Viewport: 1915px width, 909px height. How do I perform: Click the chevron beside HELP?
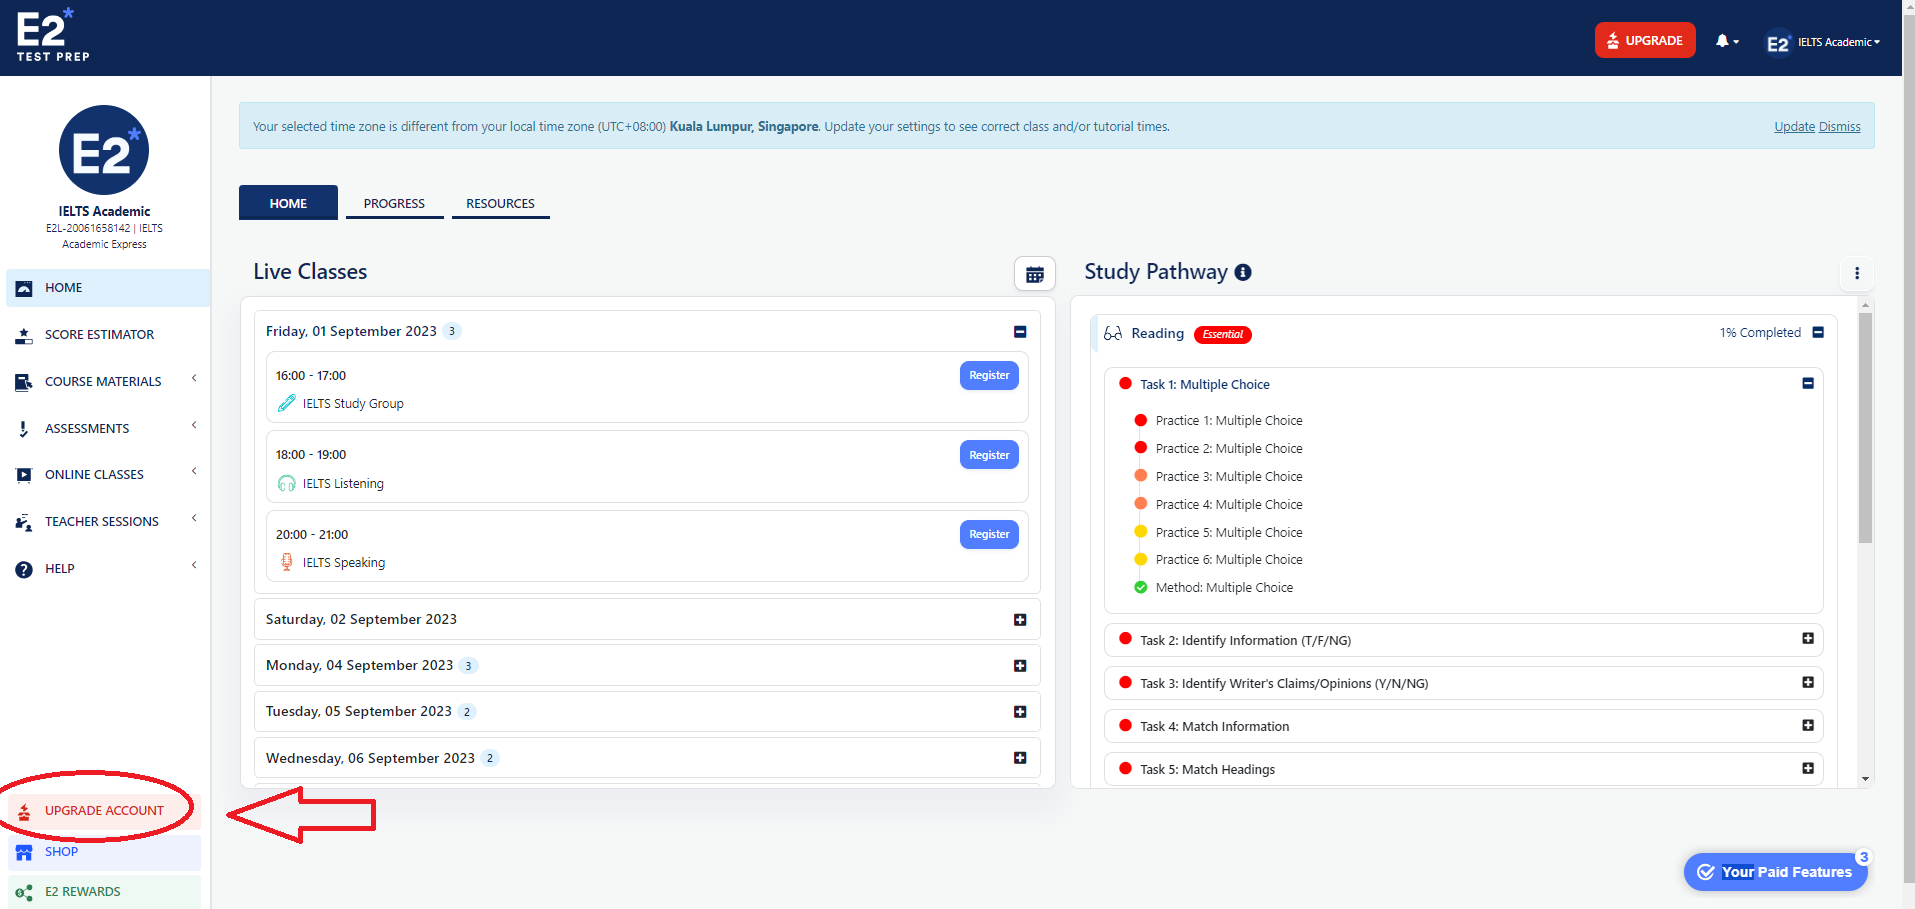point(194,566)
